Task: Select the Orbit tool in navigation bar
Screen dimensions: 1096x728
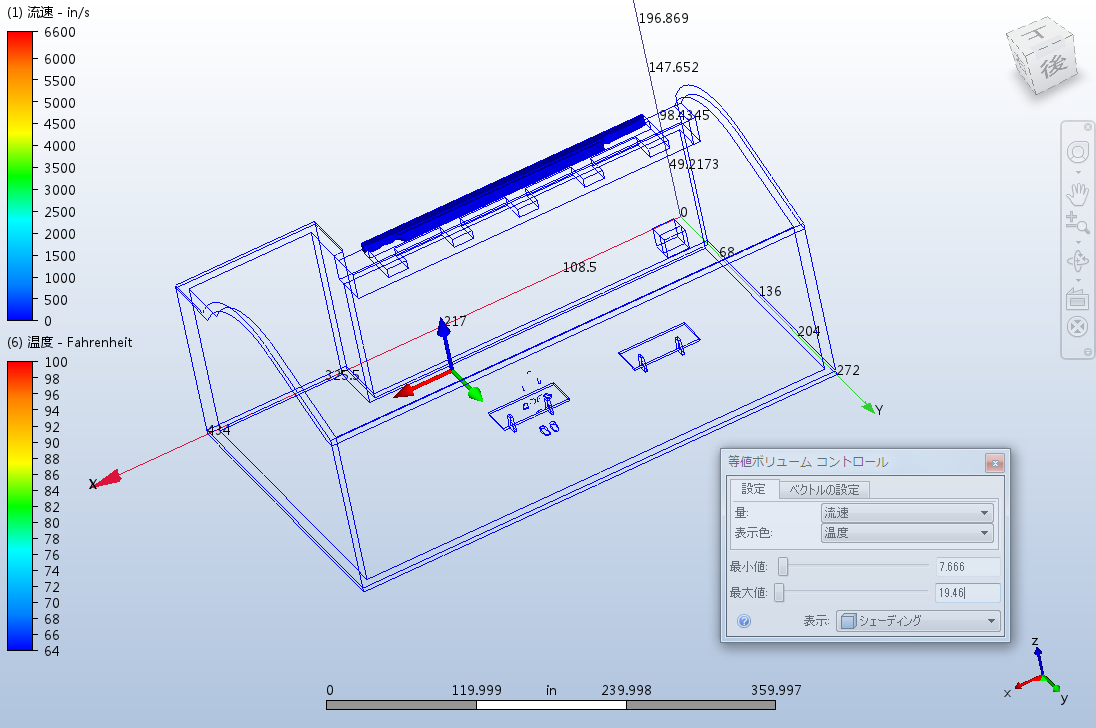Action: (x=1078, y=261)
